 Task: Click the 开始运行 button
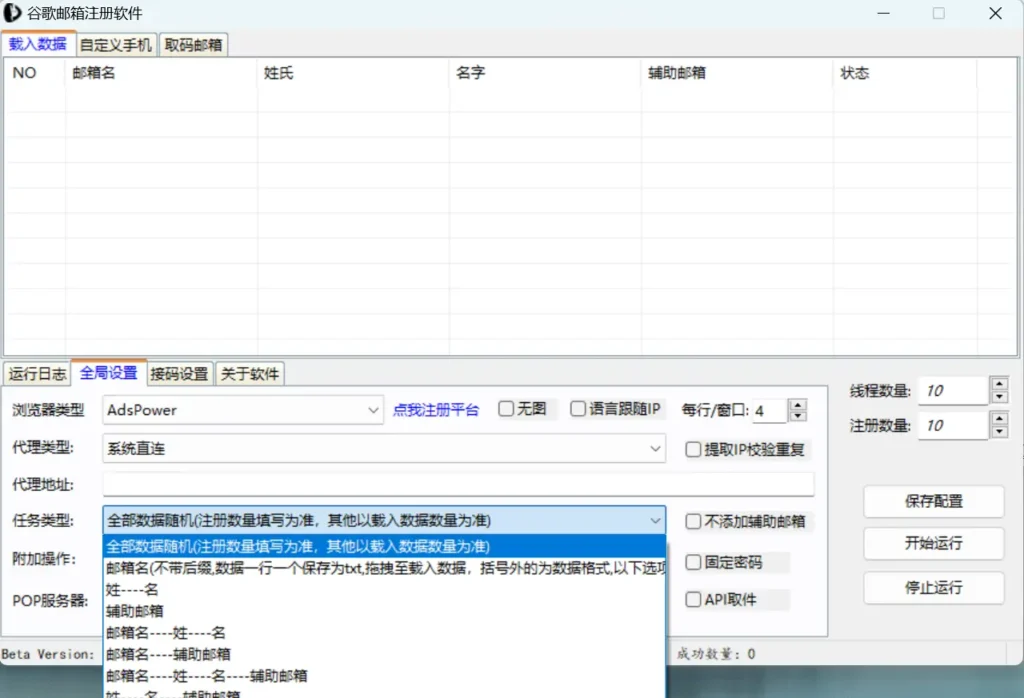(933, 543)
